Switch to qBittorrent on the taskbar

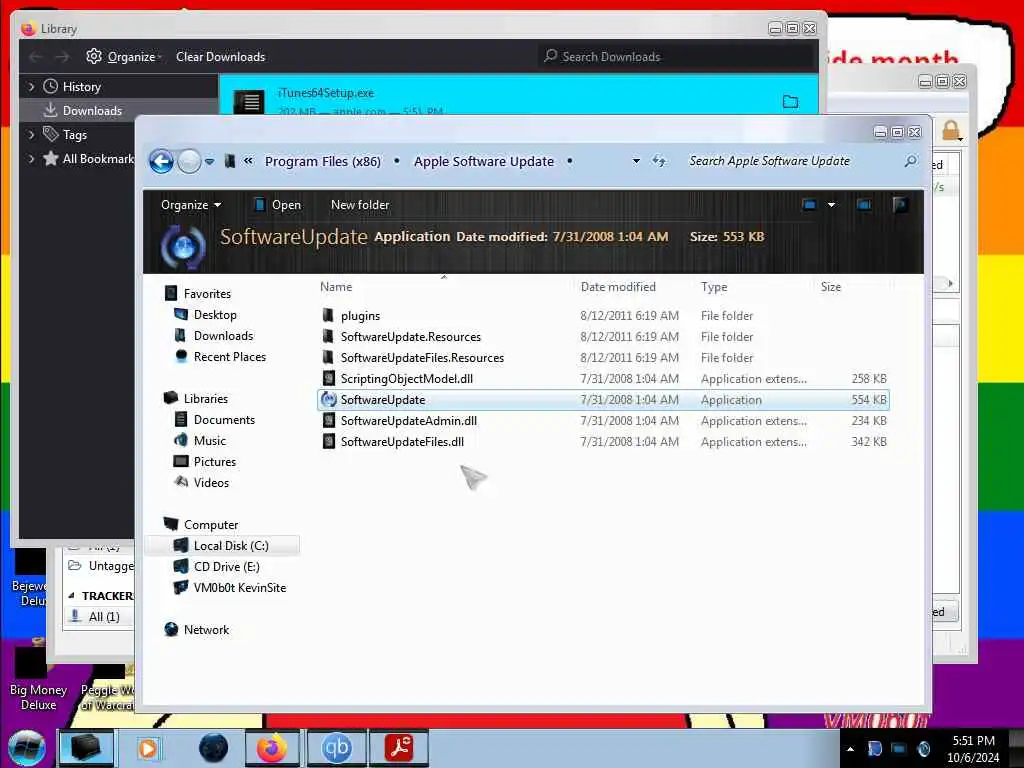tap(336, 748)
